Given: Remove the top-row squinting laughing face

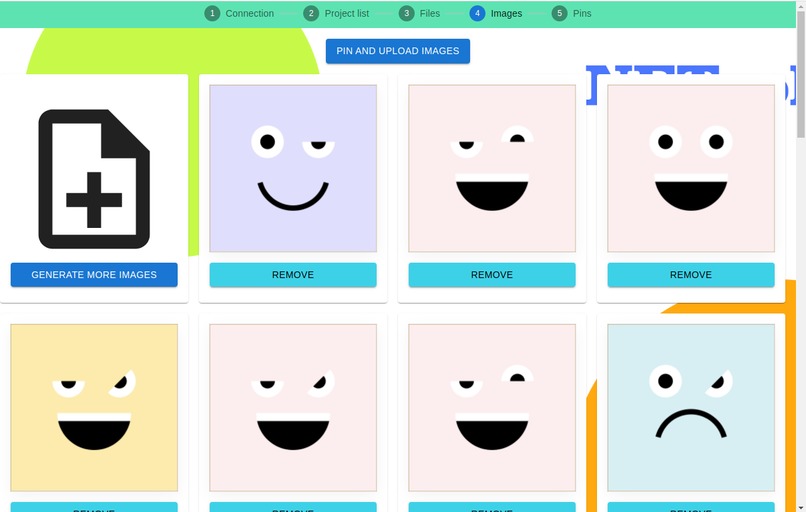Looking at the screenshot, I should click(x=492, y=275).
